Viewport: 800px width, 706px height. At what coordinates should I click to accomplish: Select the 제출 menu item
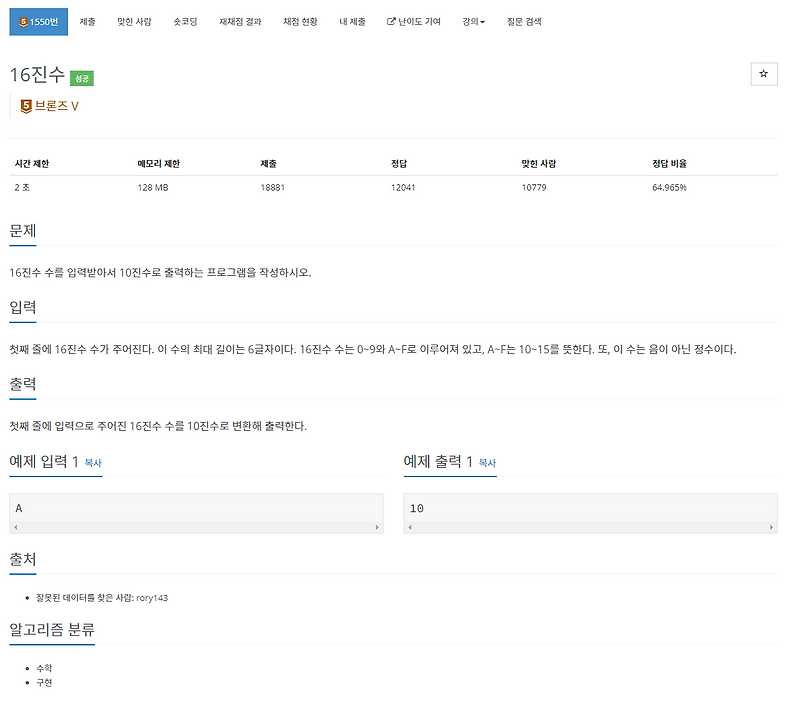(90, 21)
